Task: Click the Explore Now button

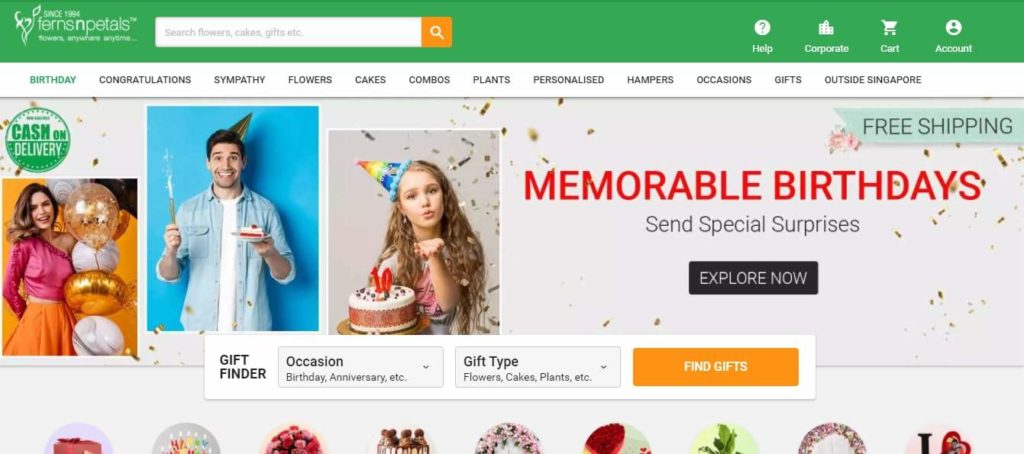Action: coord(753,278)
